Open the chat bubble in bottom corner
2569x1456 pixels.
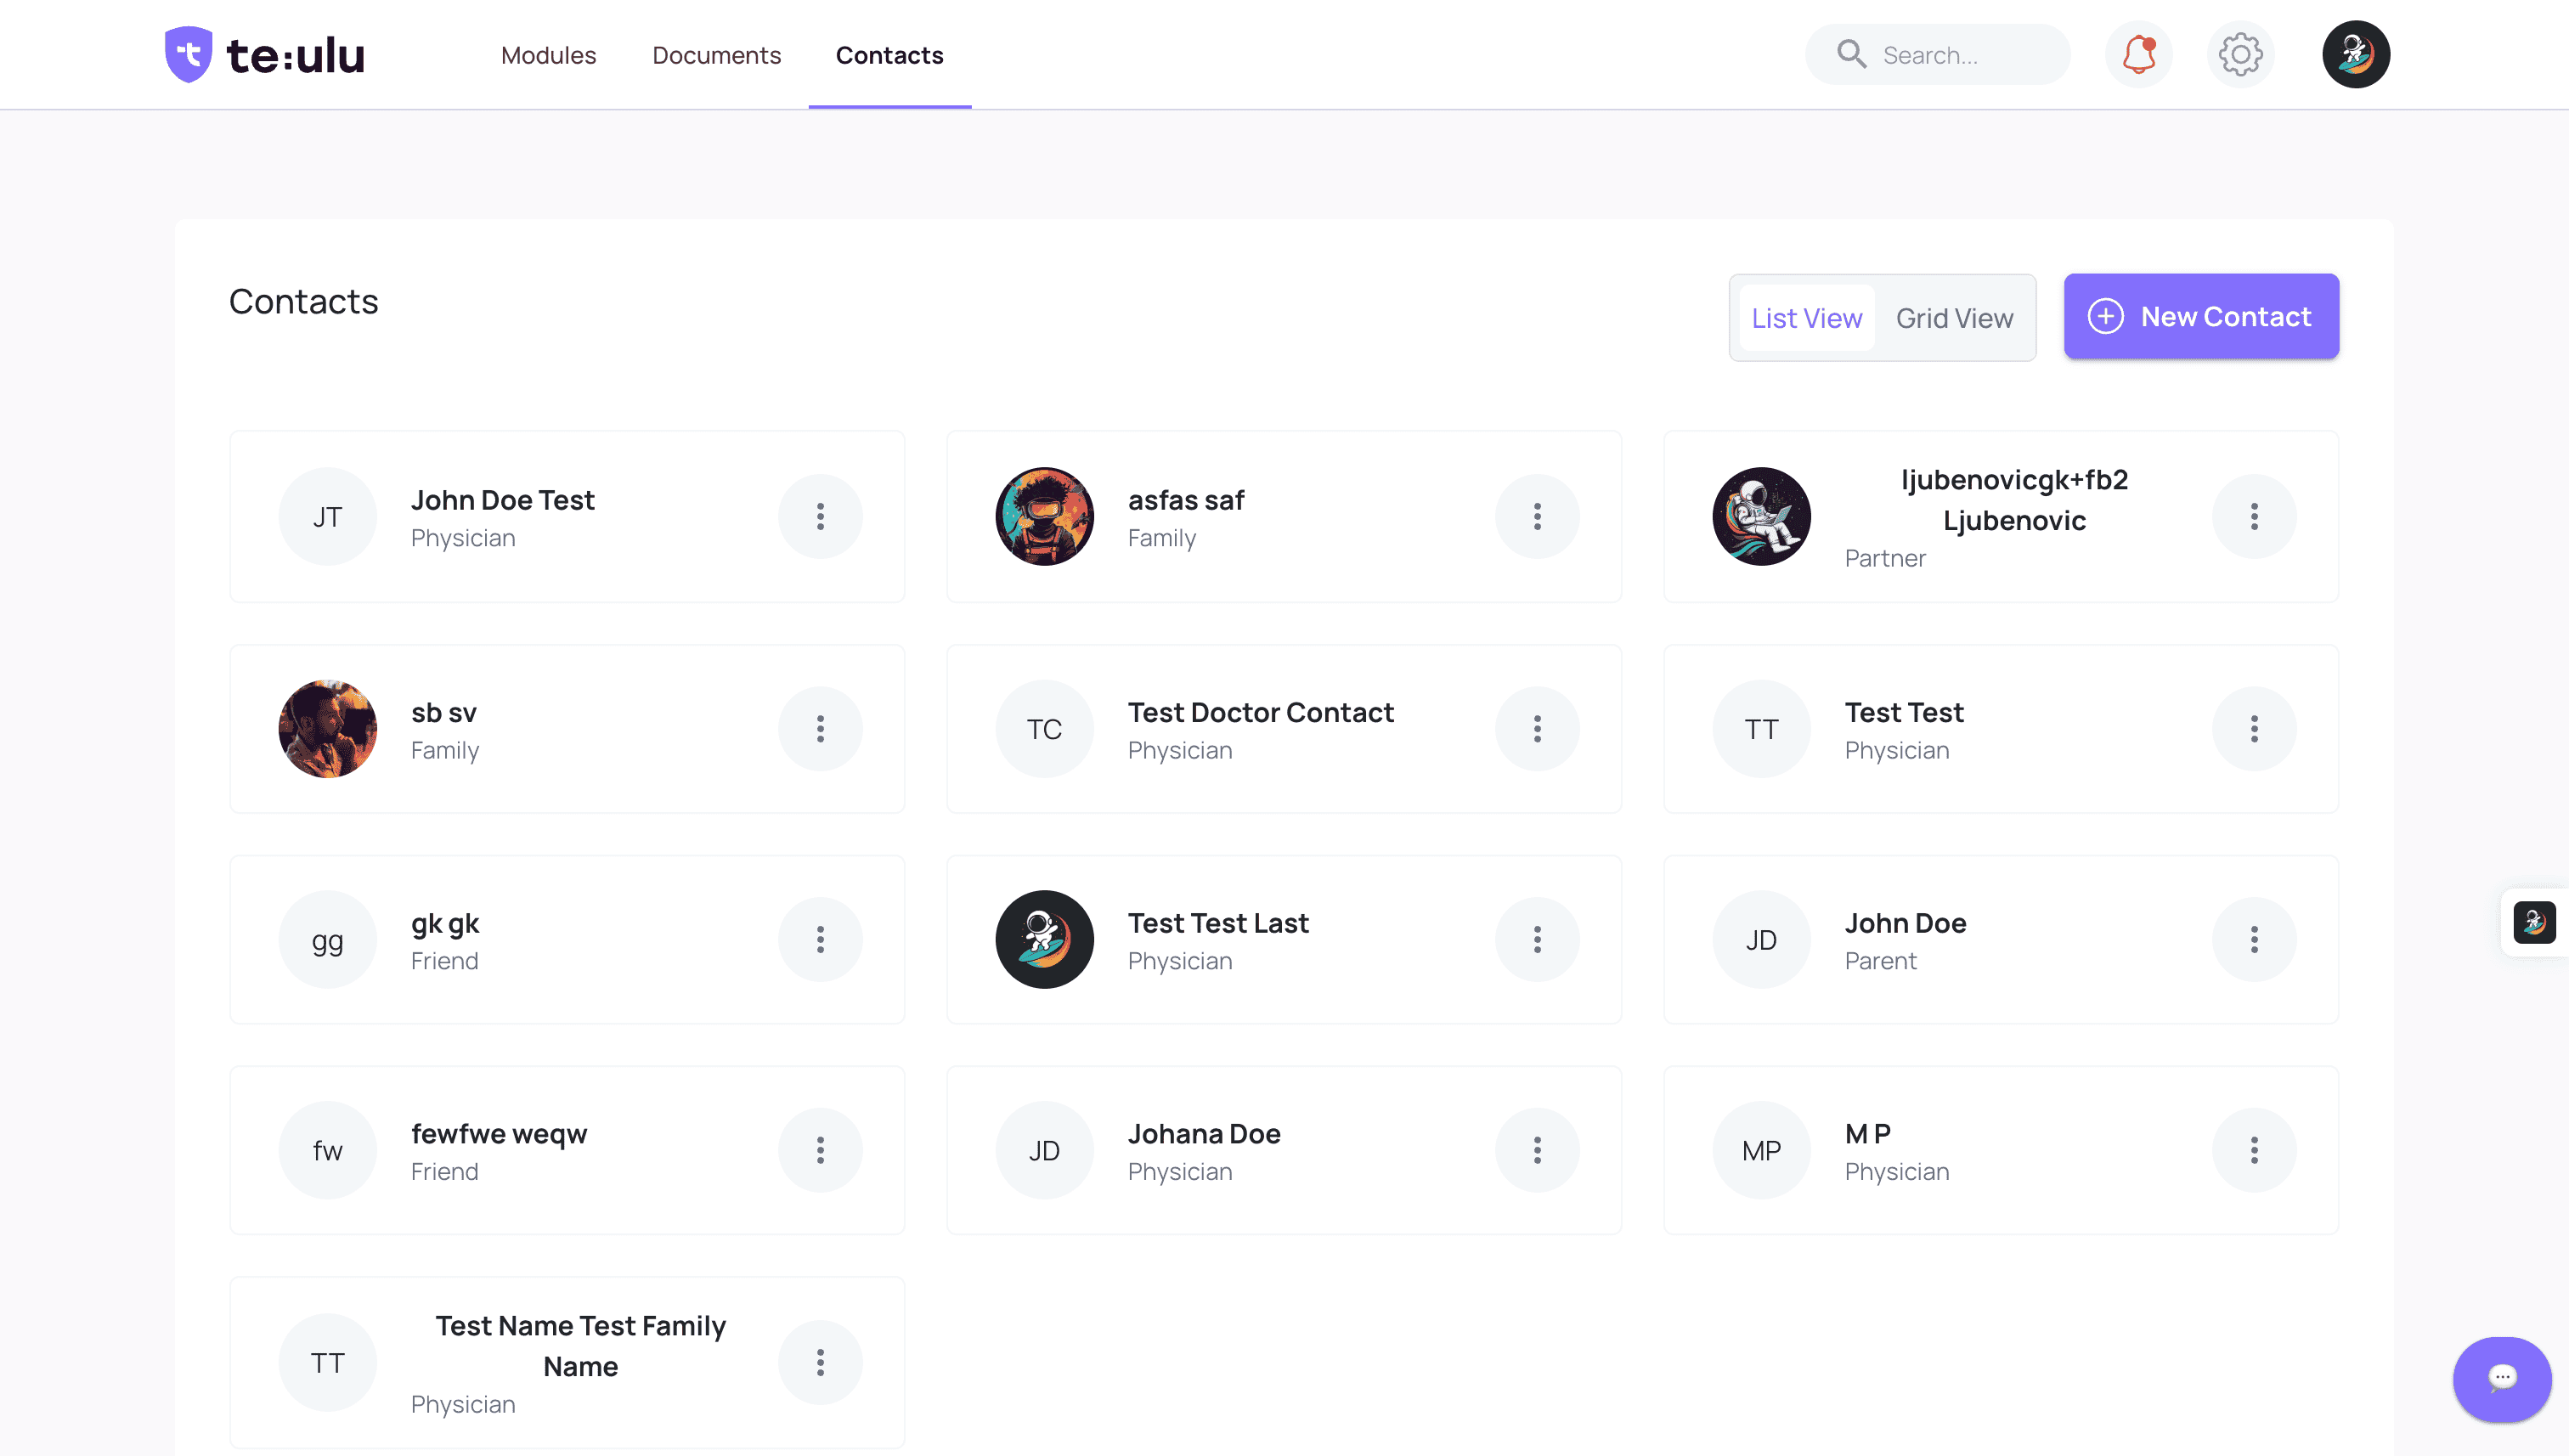pyautogui.click(x=2501, y=1379)
